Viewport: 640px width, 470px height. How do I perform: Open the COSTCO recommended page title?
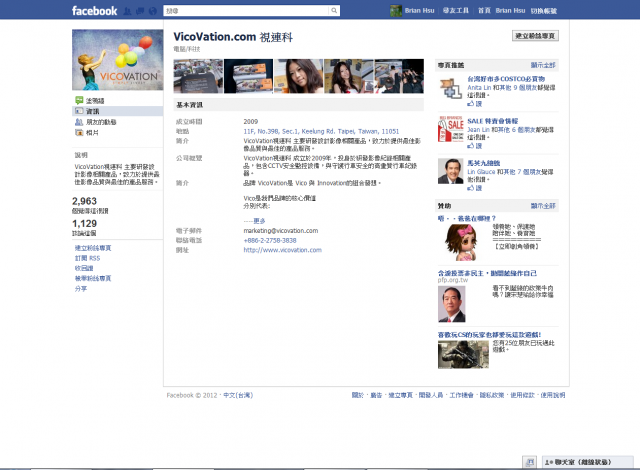pos(506,79)
